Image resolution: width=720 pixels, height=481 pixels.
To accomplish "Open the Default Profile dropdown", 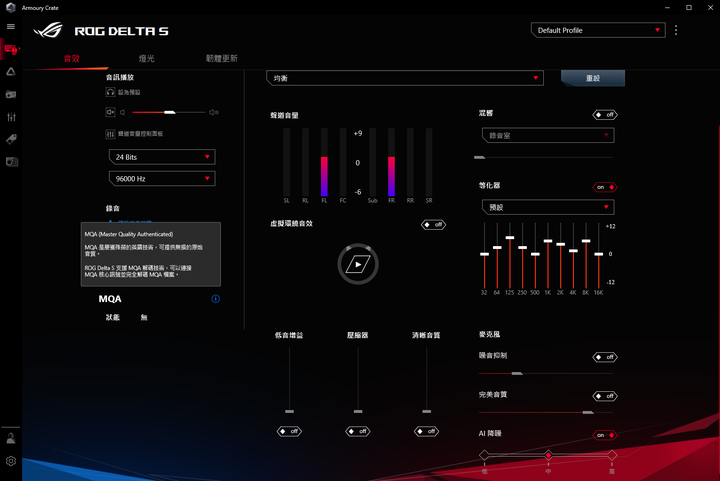I will (x=598, y=30).
